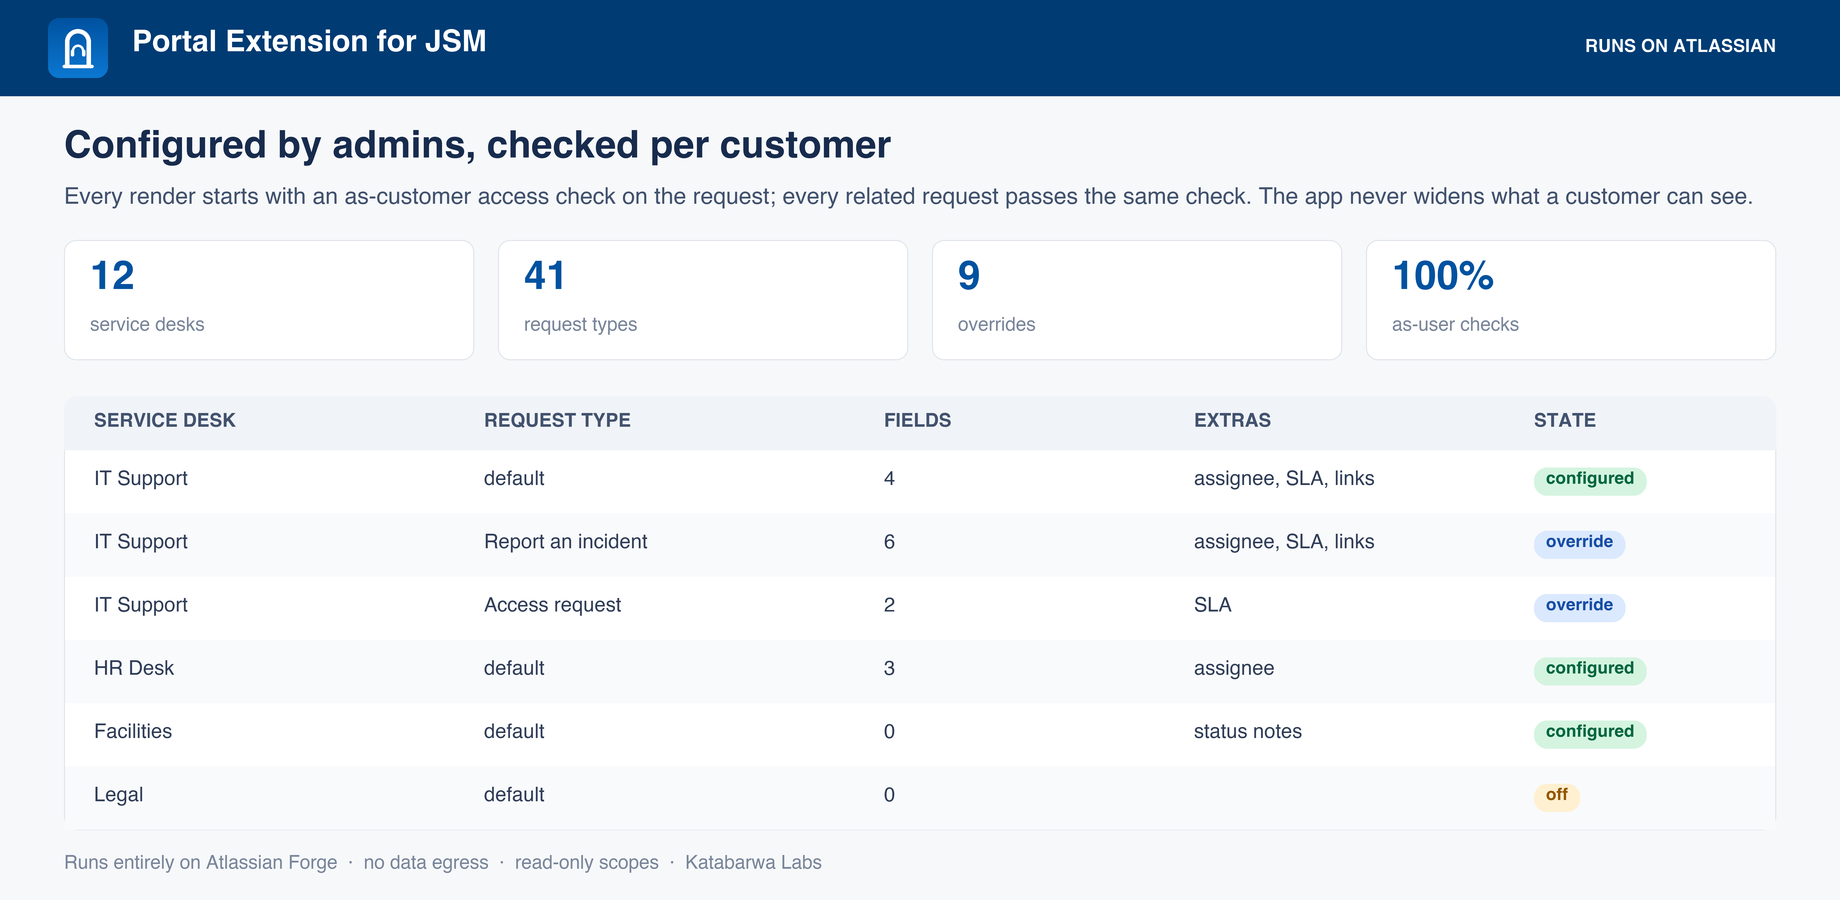
Task: Click fields value 2 in Access request row
Action: point(889,605)
